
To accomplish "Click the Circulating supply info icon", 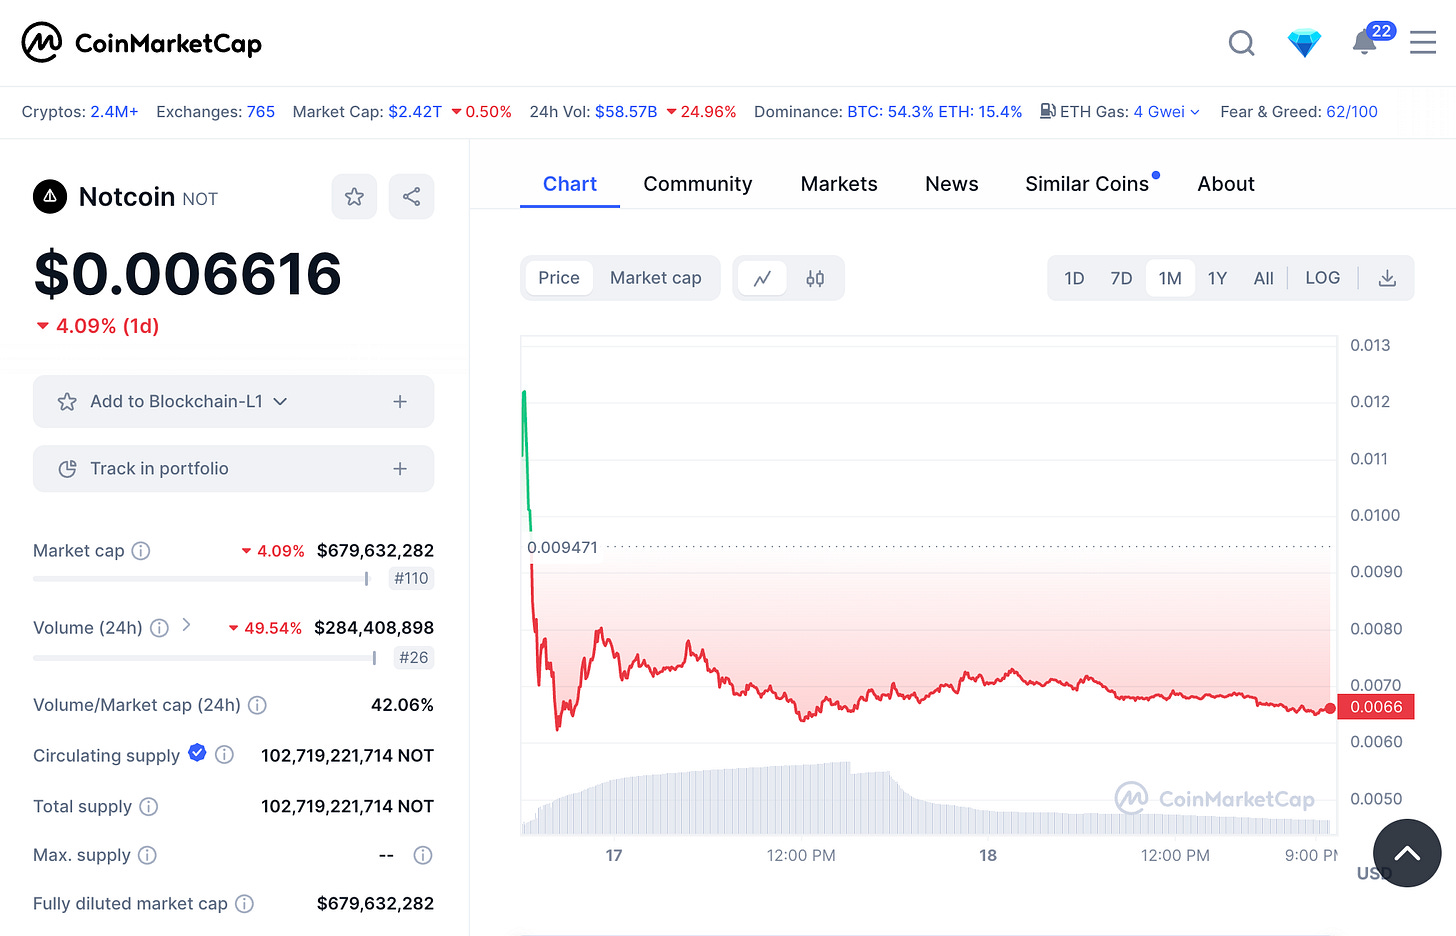I will (x=224, y=754).
